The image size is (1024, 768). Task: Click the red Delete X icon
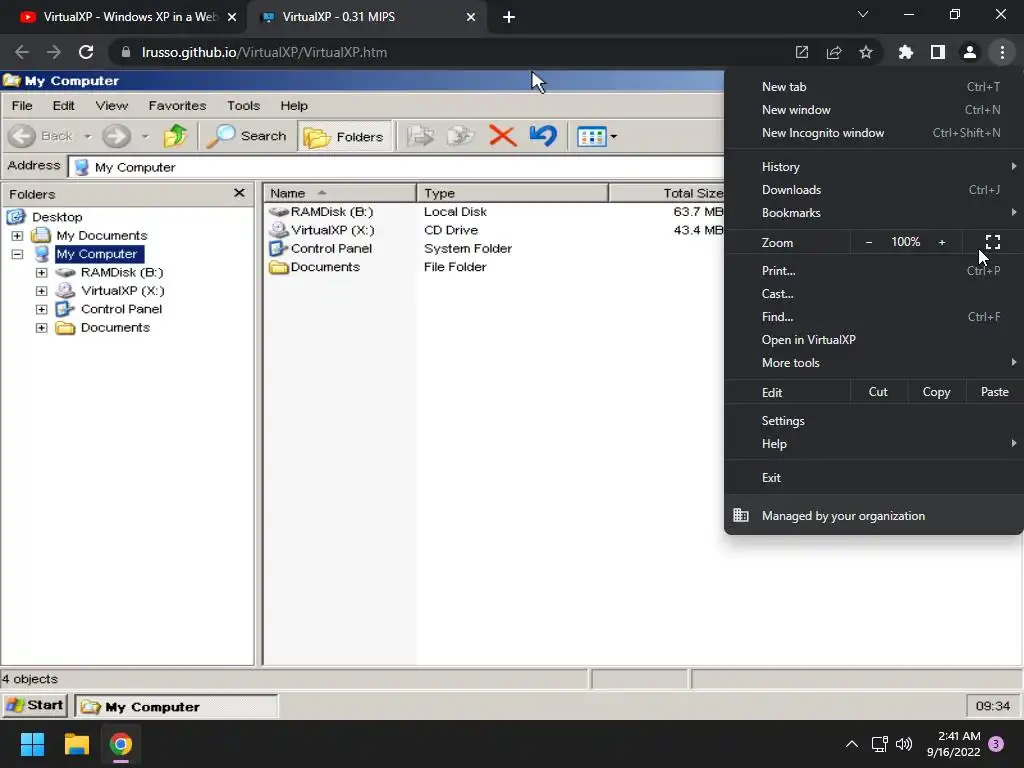502,136
